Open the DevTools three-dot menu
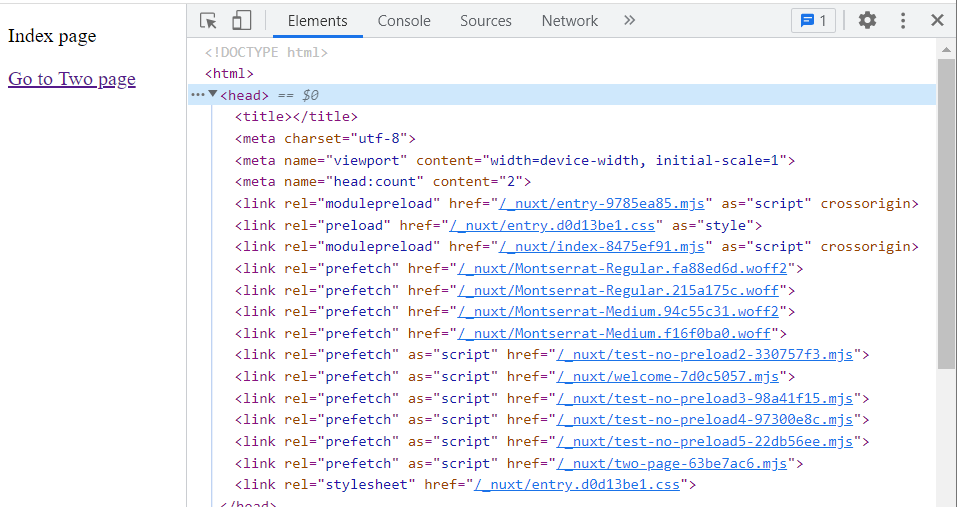Image resolution: width=957 pixels, height=507 pixels. (903, 21)
